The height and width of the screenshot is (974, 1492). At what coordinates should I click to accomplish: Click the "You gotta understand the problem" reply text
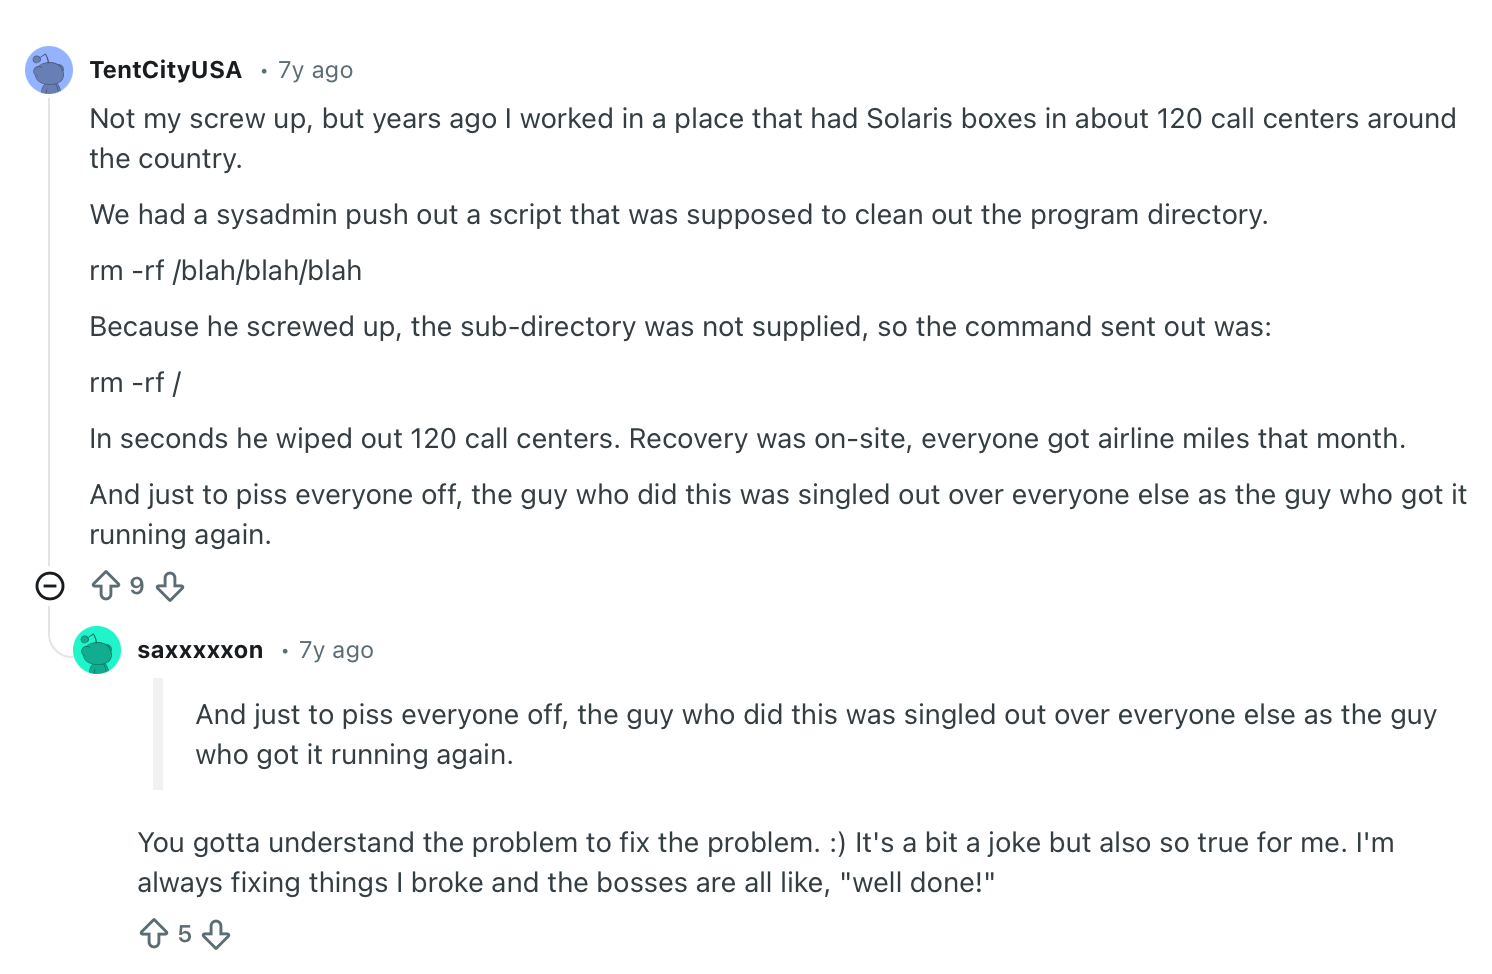click(765, 862)
